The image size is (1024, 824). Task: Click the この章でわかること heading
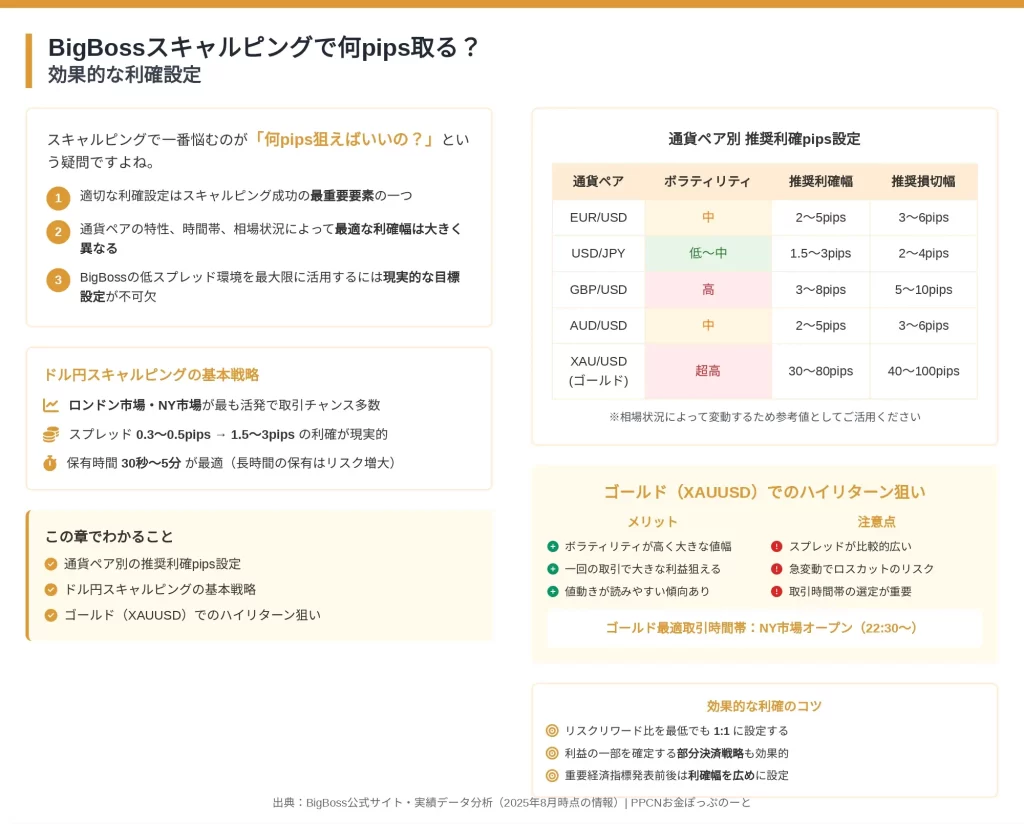point(109,537)
